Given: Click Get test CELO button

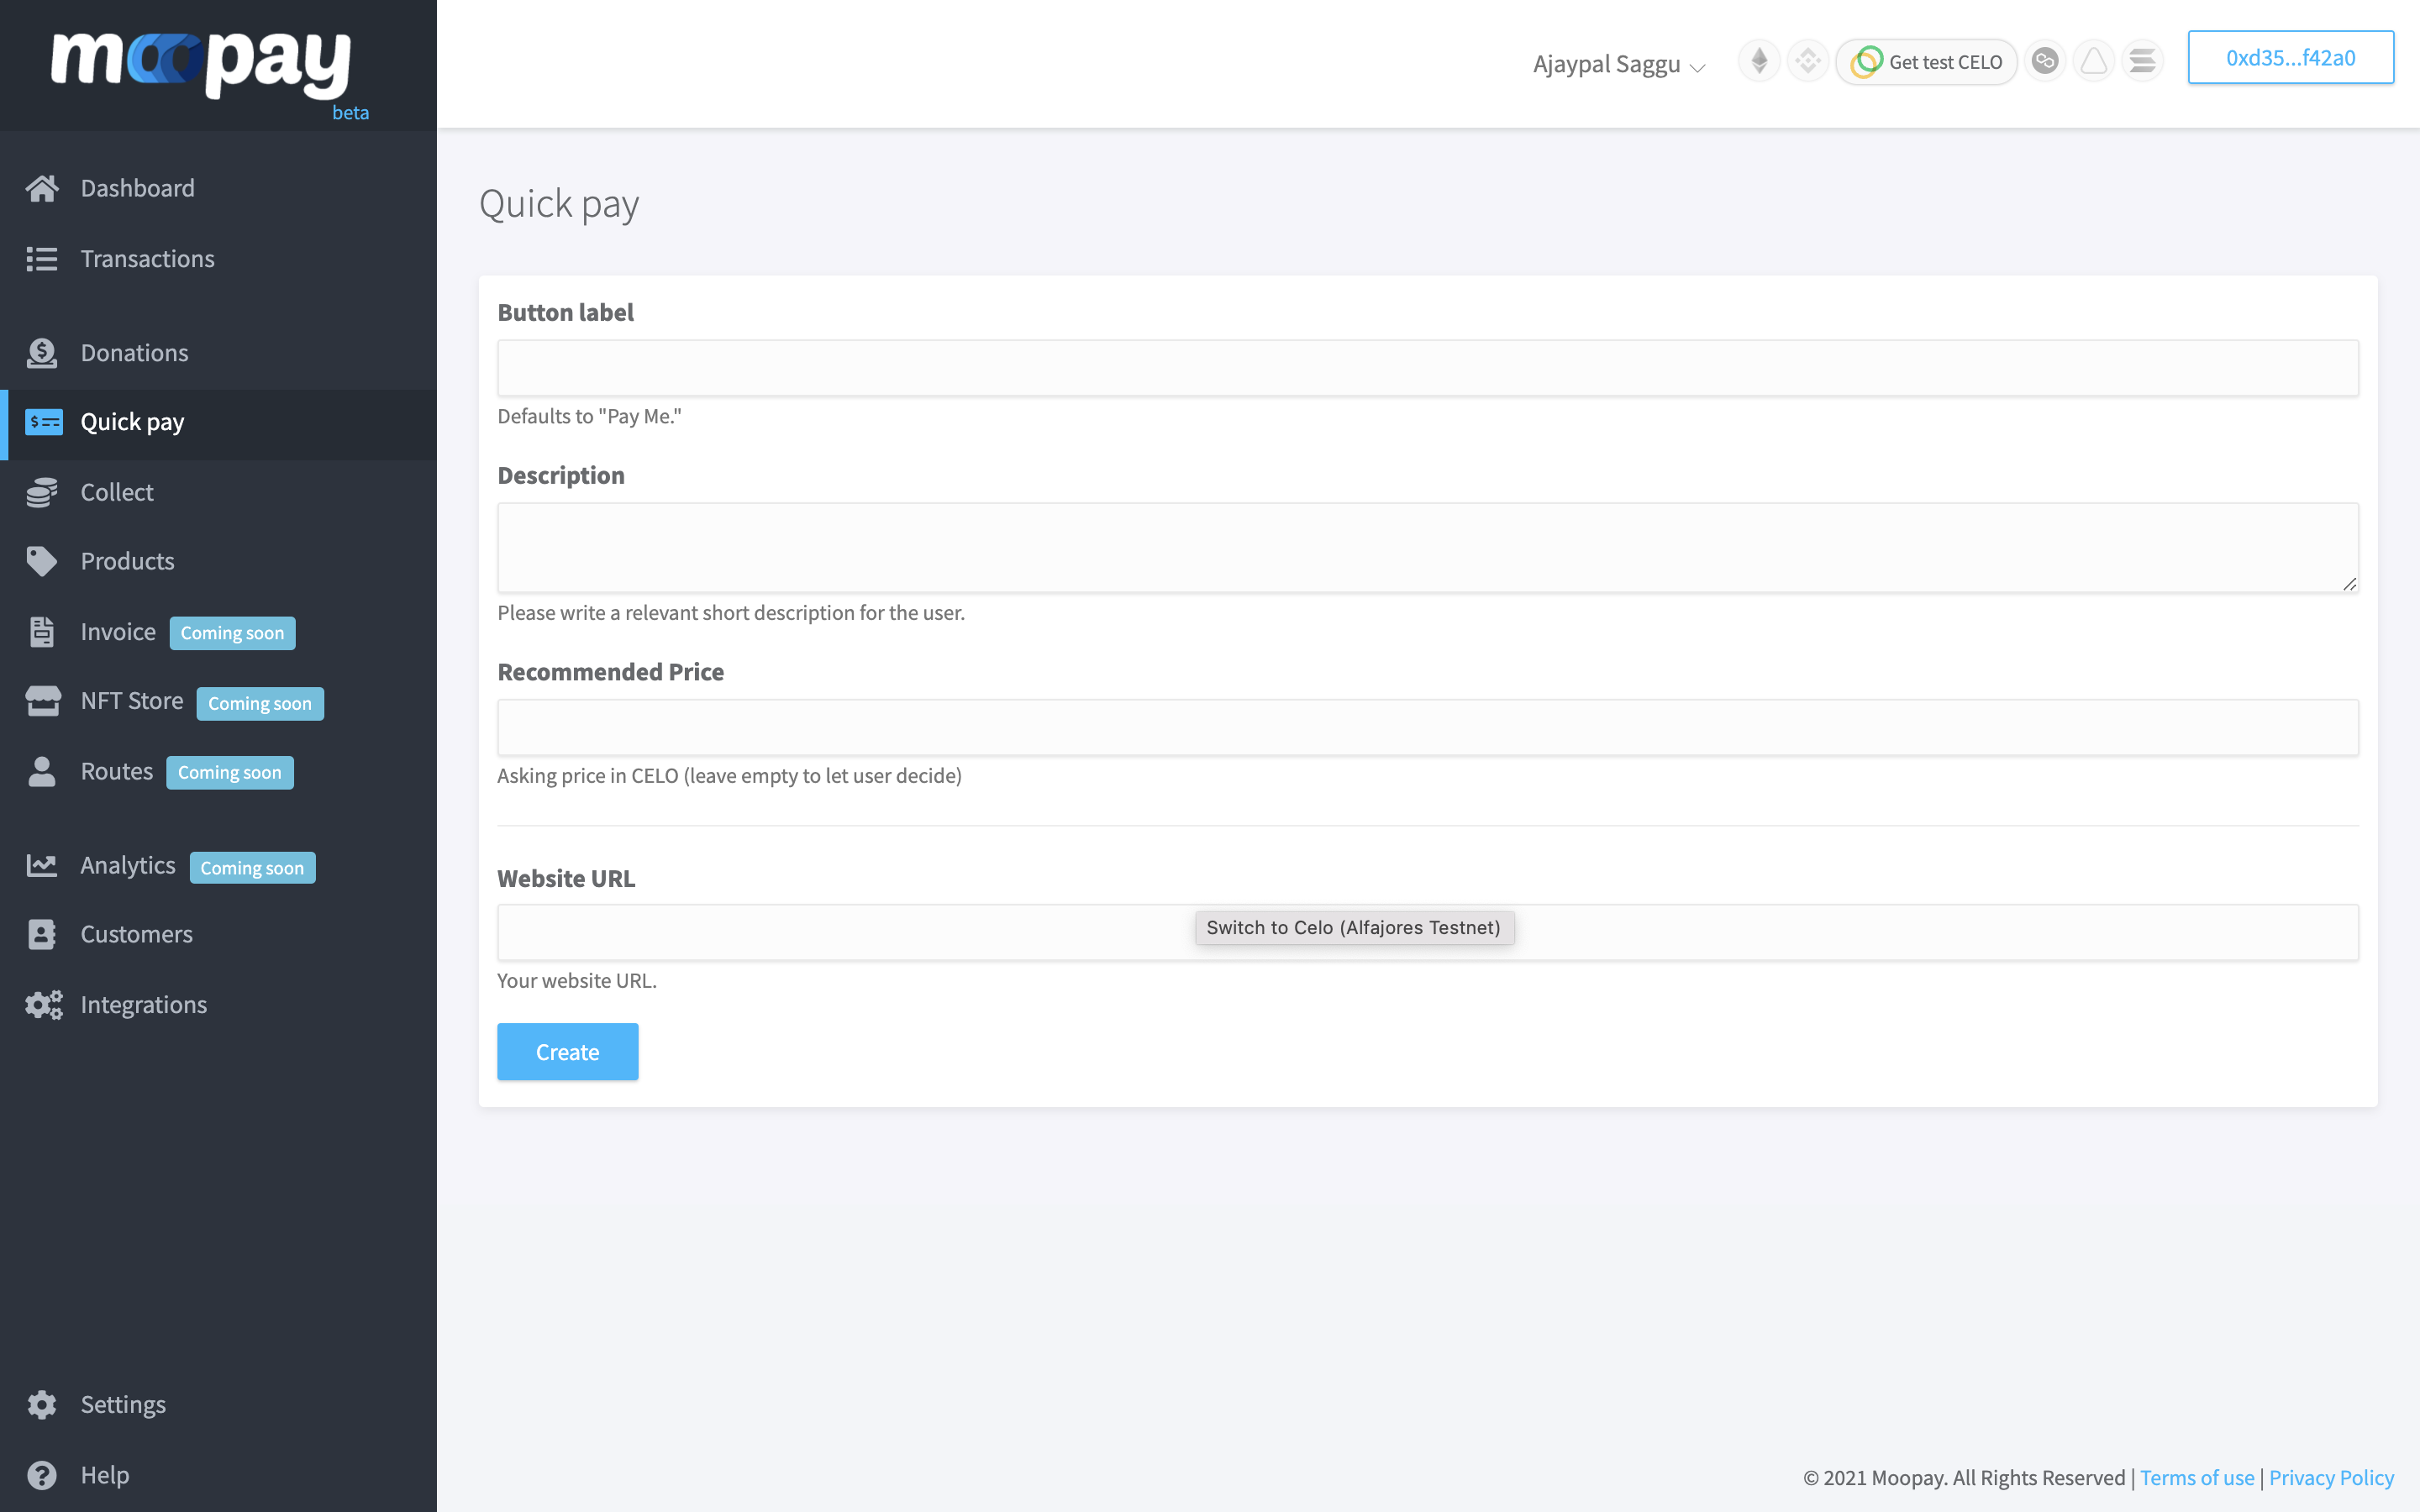Looking at the screenshot, I should [x=1927, y=62].
